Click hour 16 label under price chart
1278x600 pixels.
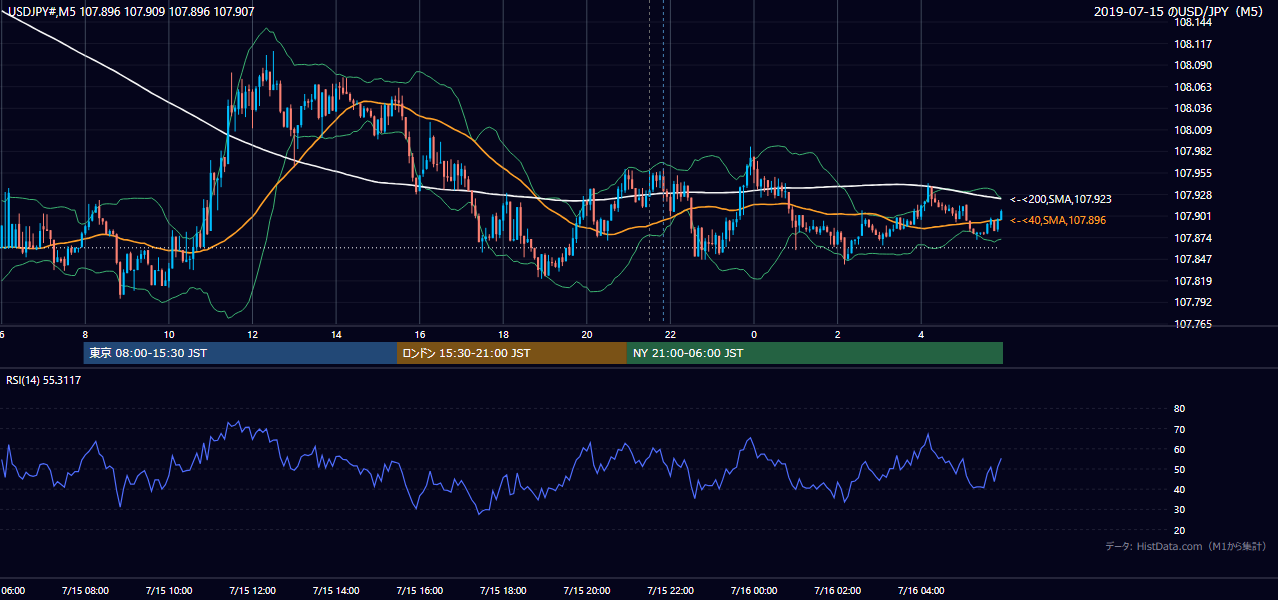(x=420, y=334)
